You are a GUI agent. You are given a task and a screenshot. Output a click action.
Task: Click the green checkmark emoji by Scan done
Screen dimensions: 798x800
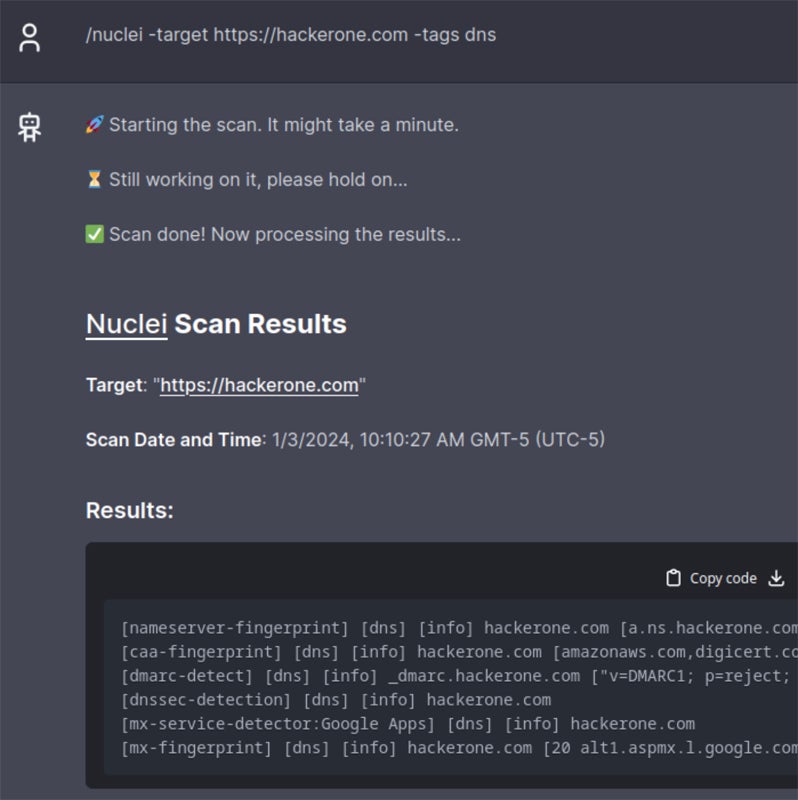(x=95, y=235)
